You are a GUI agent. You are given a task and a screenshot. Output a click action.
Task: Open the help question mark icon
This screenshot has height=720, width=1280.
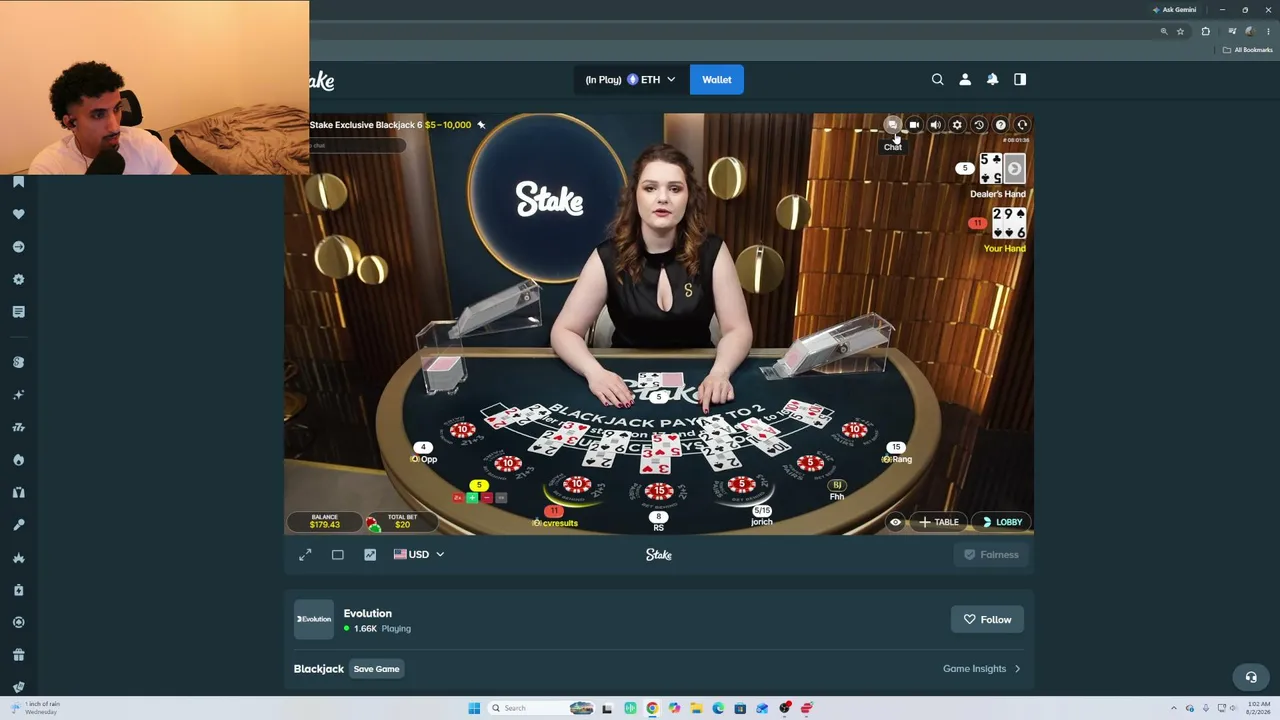pyautogui.click(x=1001, y=125)
